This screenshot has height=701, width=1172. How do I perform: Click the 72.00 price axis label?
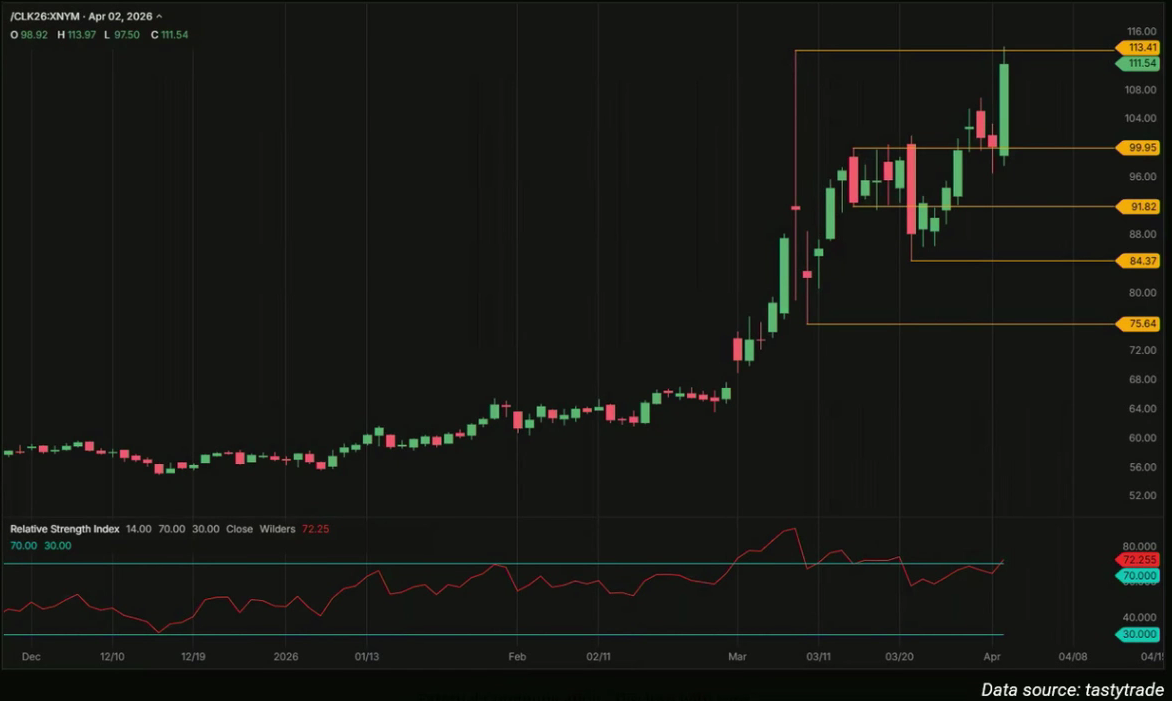[1141, 350]
